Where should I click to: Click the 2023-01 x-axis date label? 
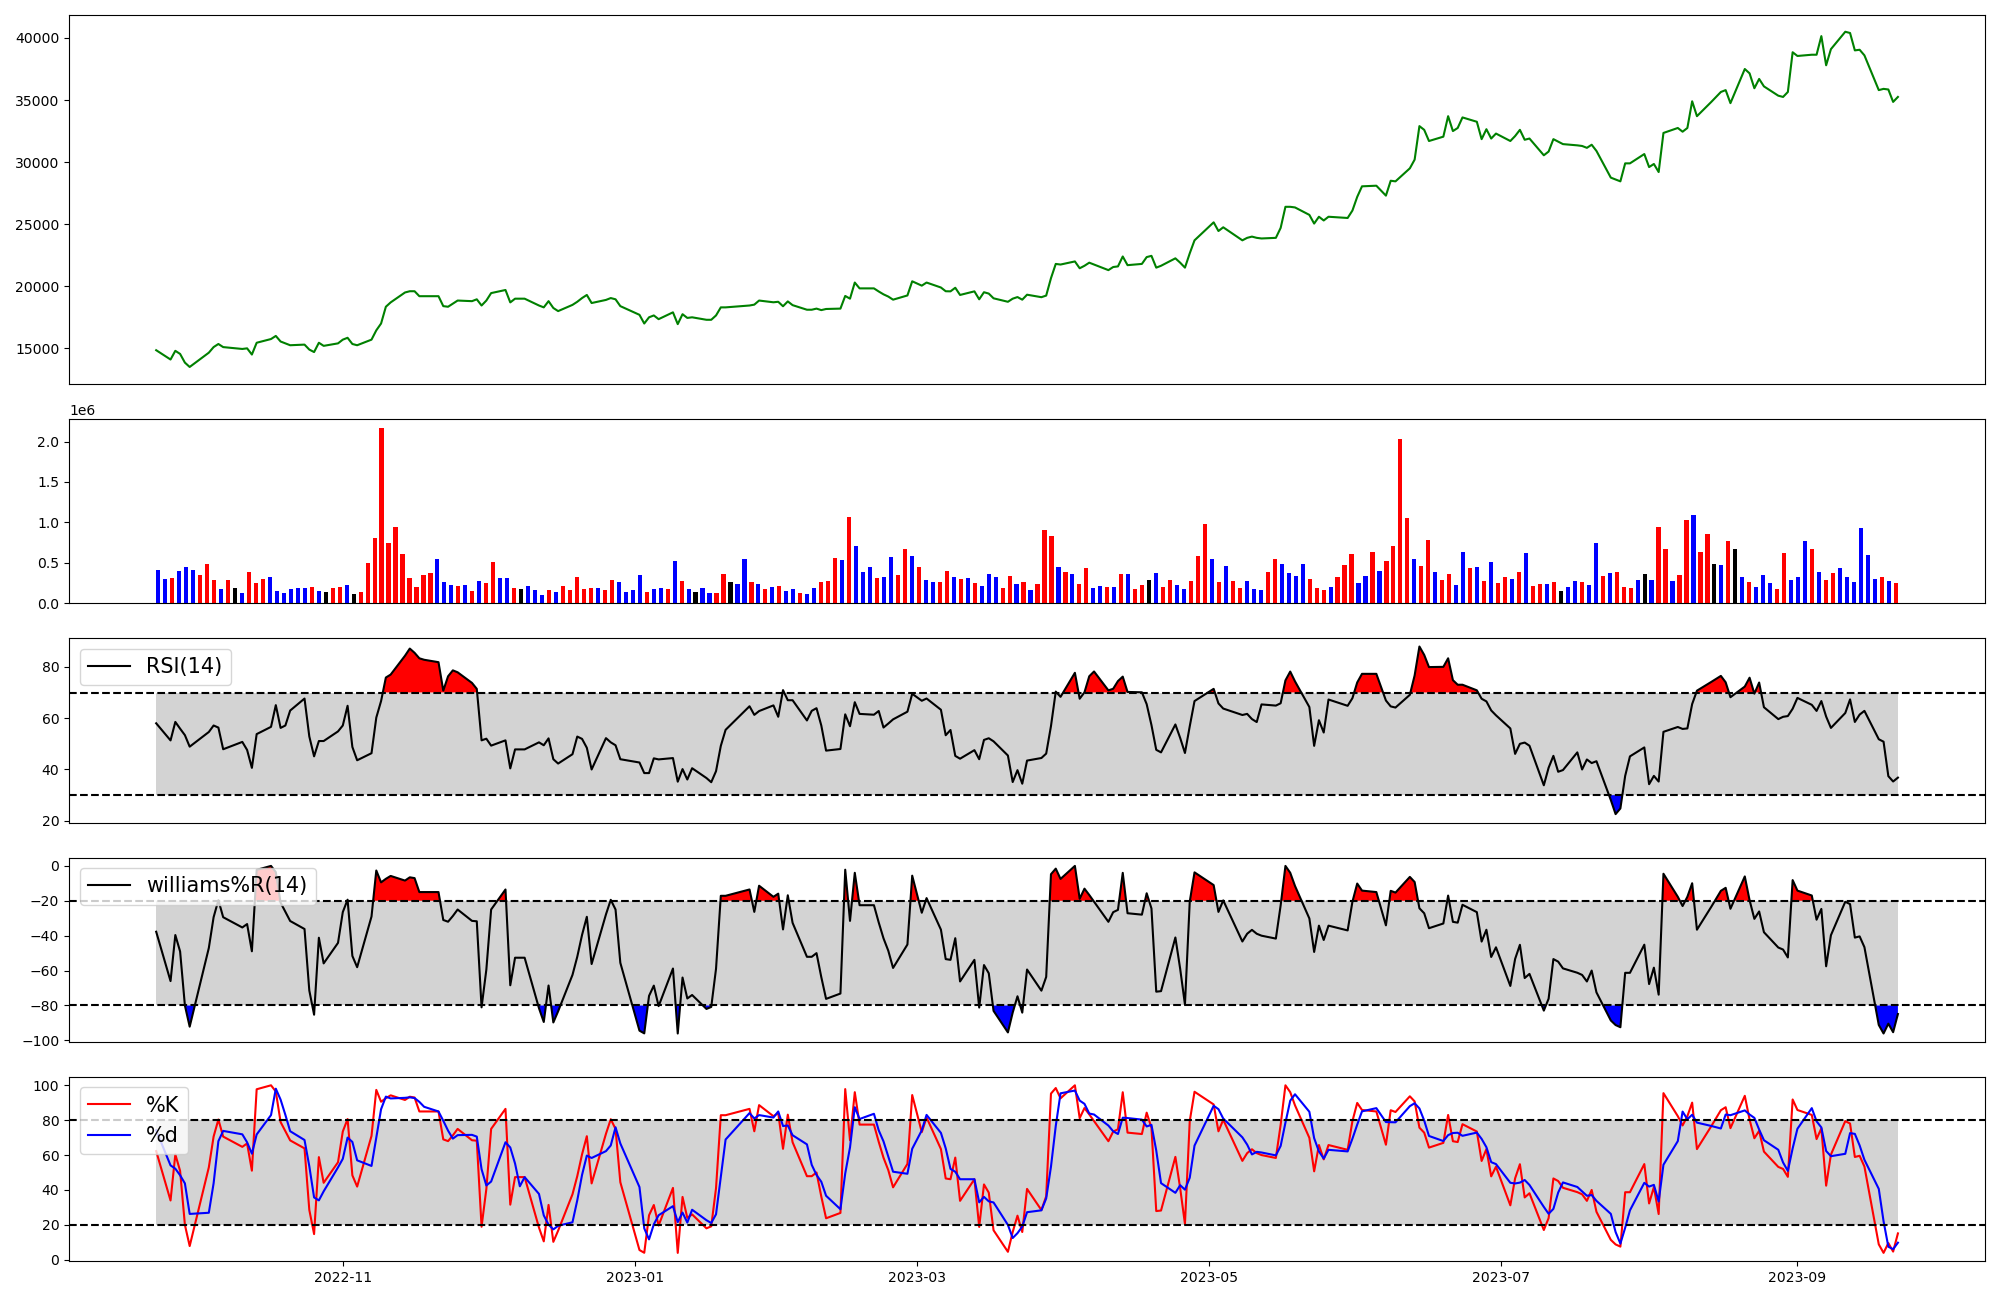coord(635,1277)
